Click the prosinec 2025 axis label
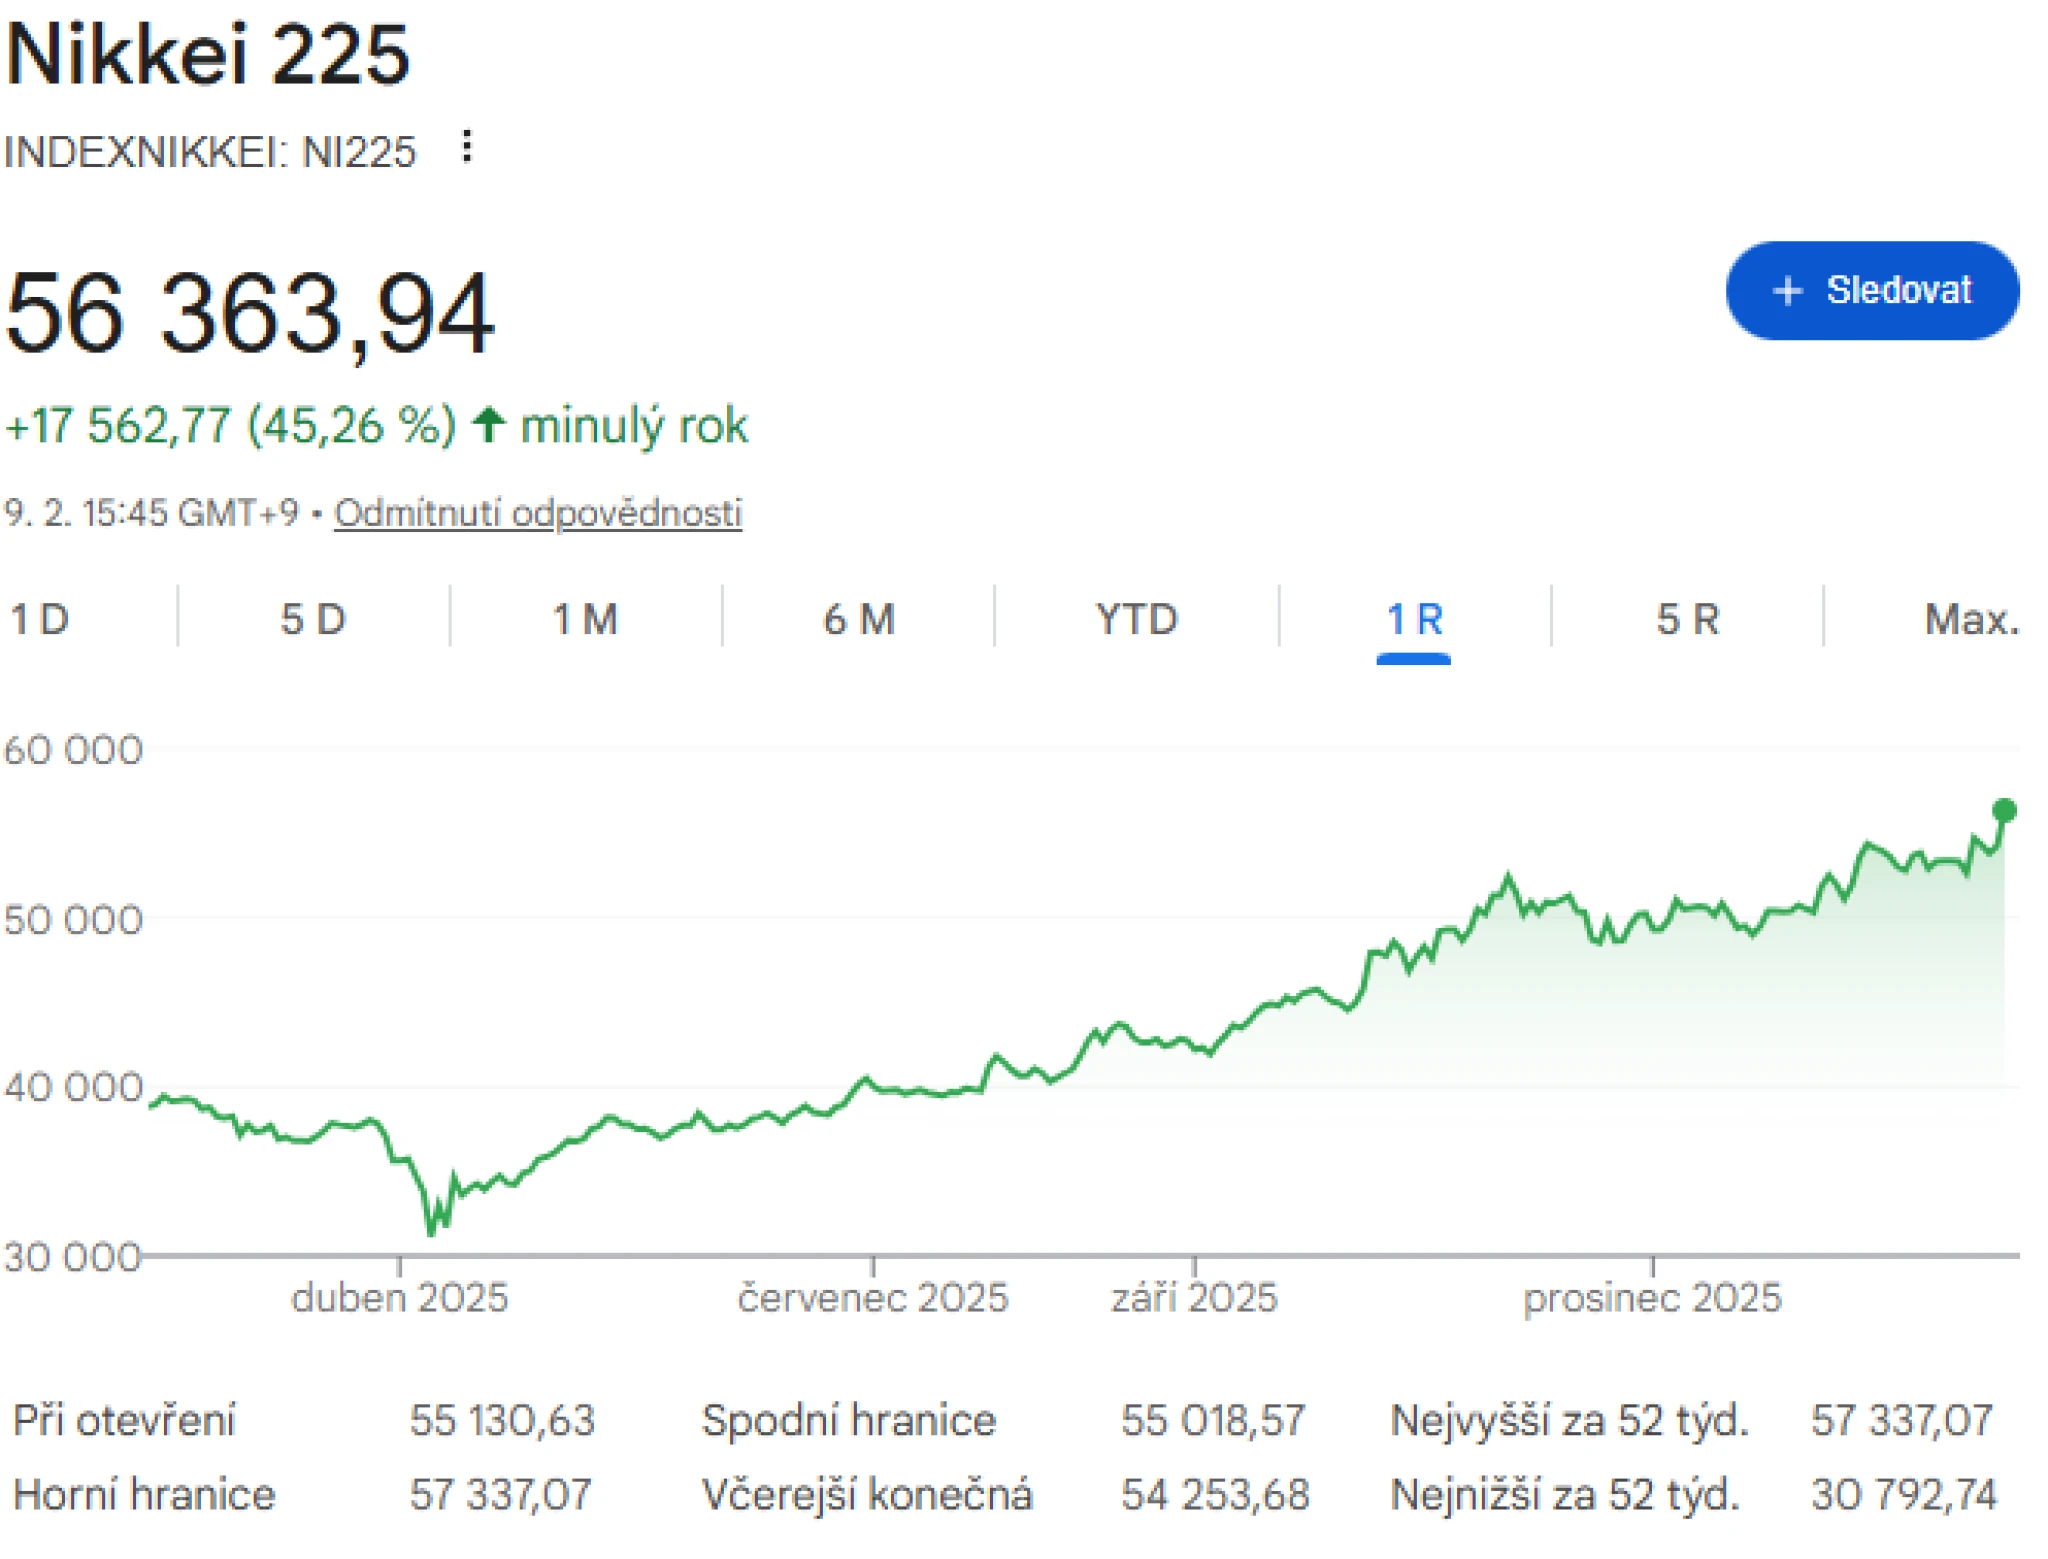2048x1559 pixels. 1652,1298
